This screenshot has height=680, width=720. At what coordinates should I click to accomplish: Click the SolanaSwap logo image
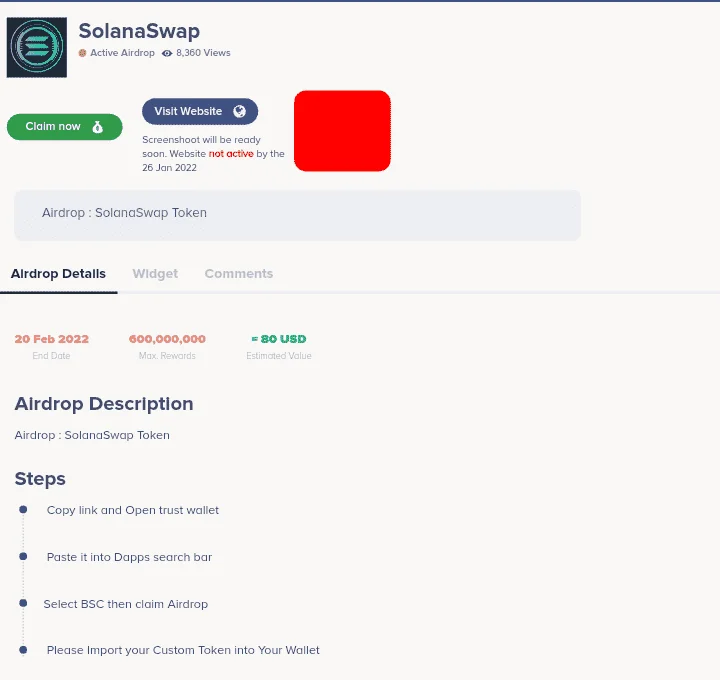37,47
